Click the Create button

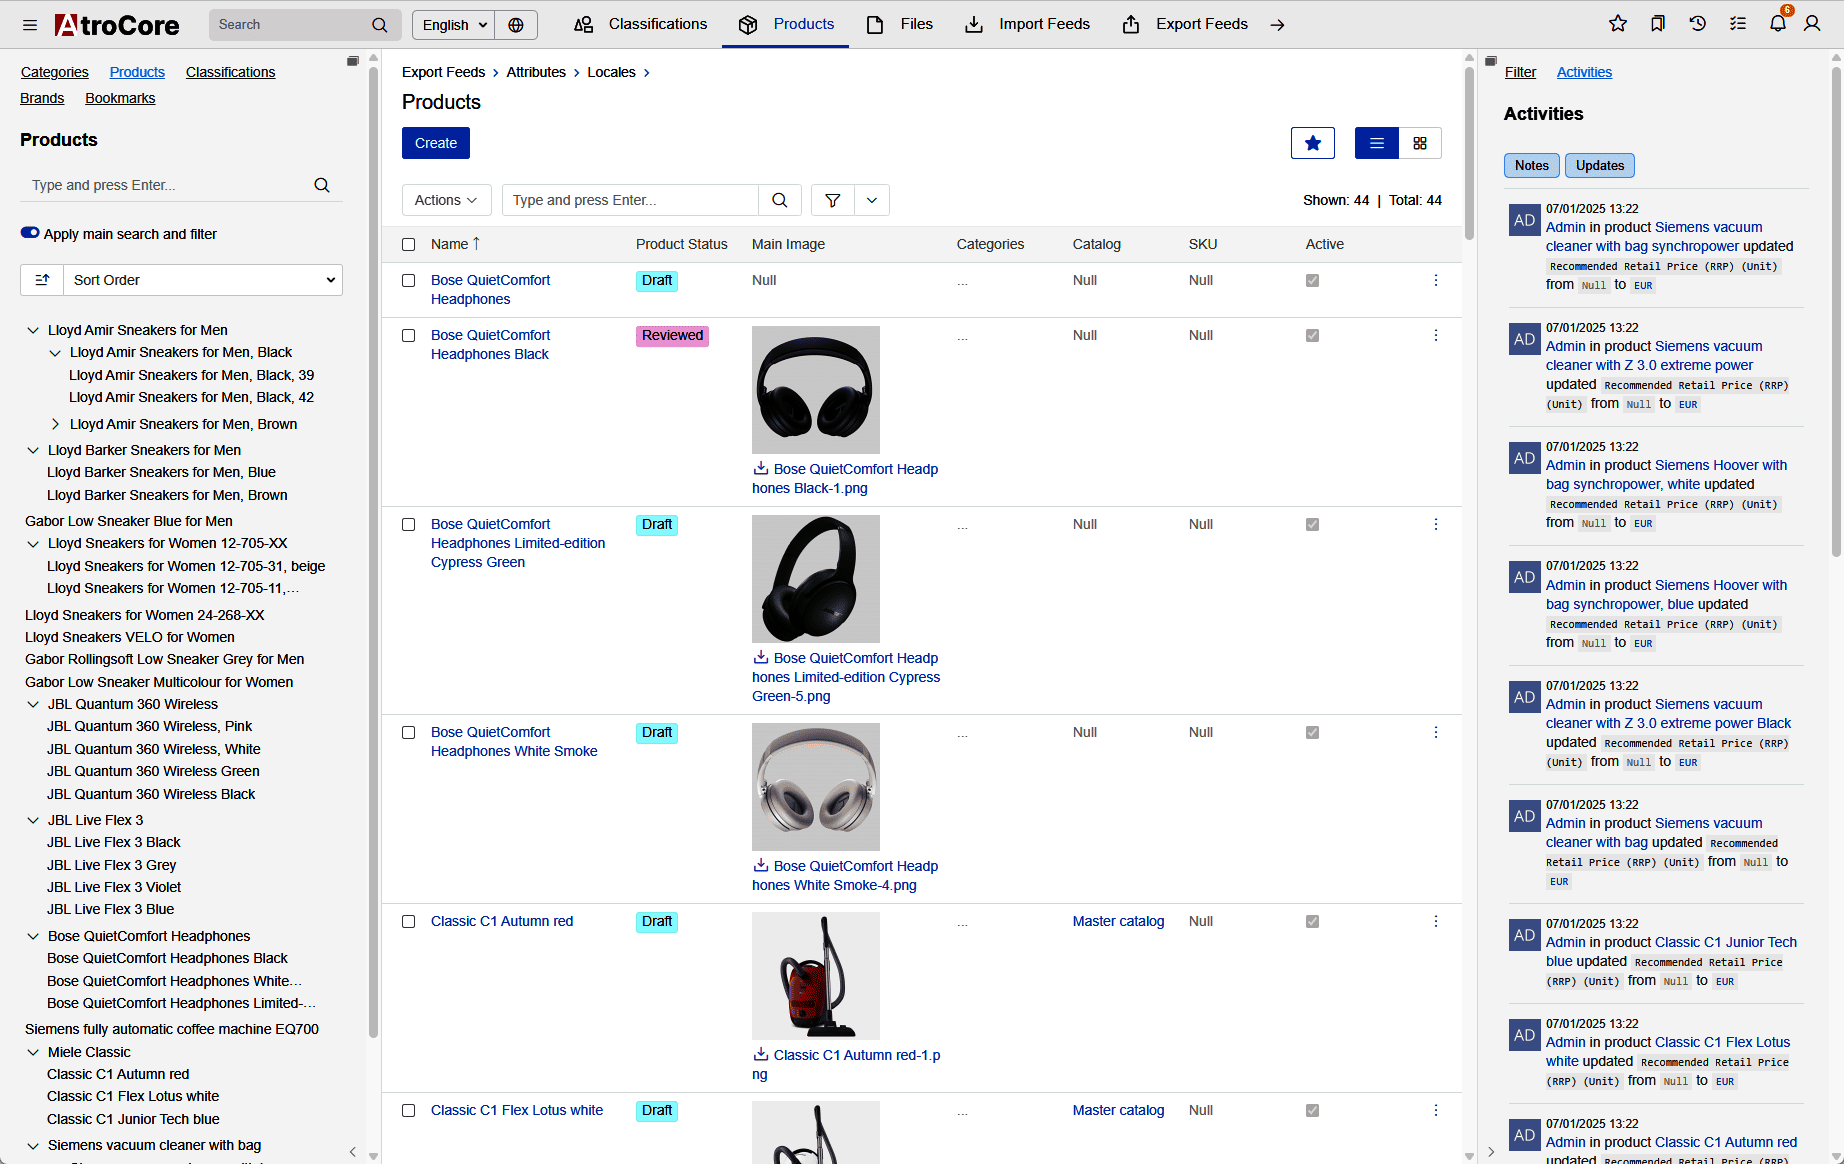click(436, 143)
